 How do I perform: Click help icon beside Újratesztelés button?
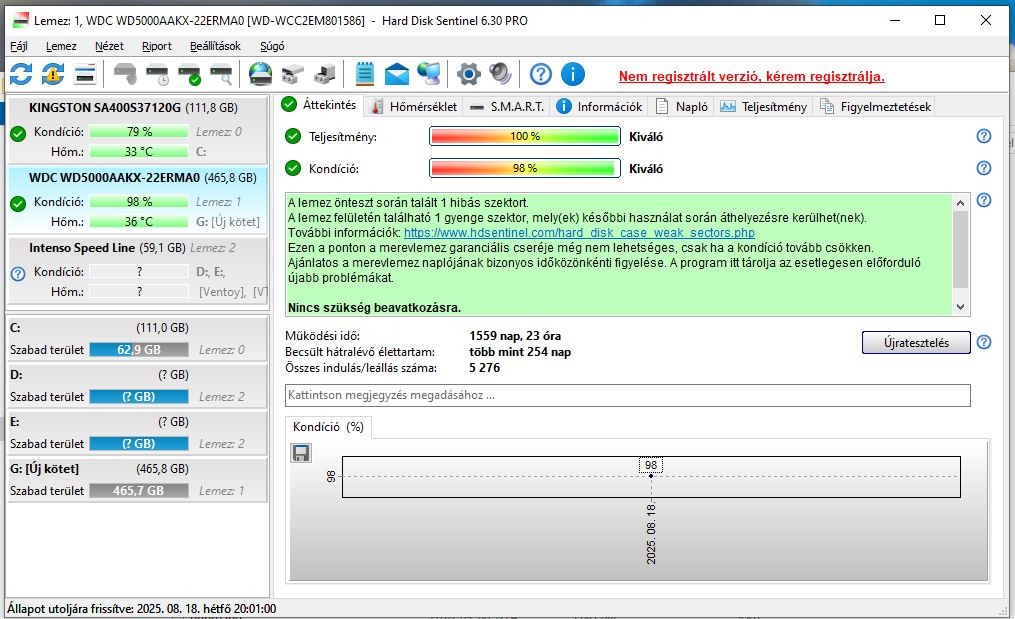(984, 342)
